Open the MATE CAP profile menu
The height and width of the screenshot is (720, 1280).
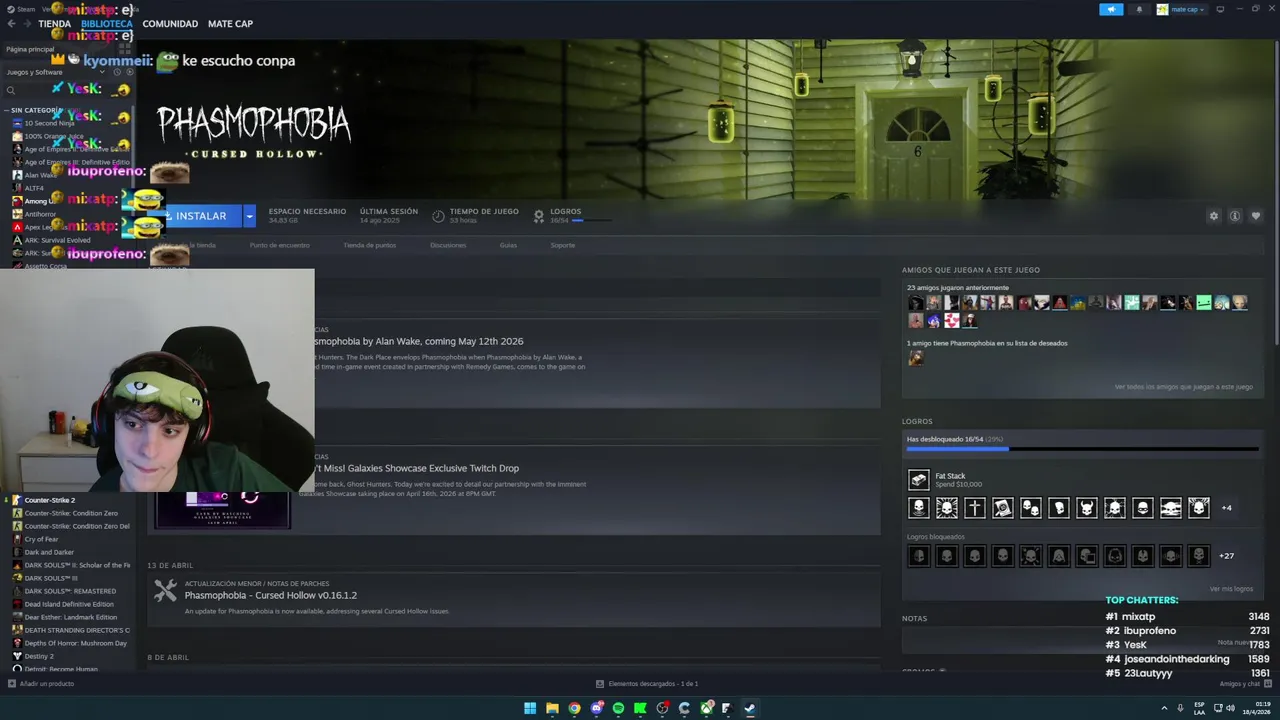pyautogui.click(x=230, y=23)
